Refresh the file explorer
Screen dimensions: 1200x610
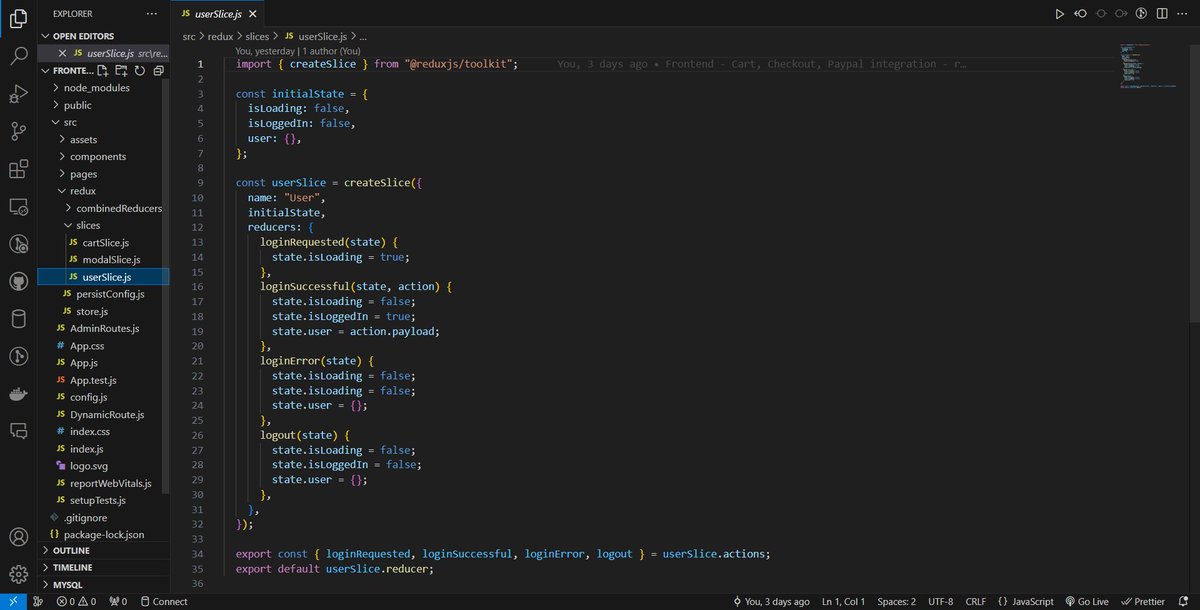pyautogui.click(x=140, y=71)
